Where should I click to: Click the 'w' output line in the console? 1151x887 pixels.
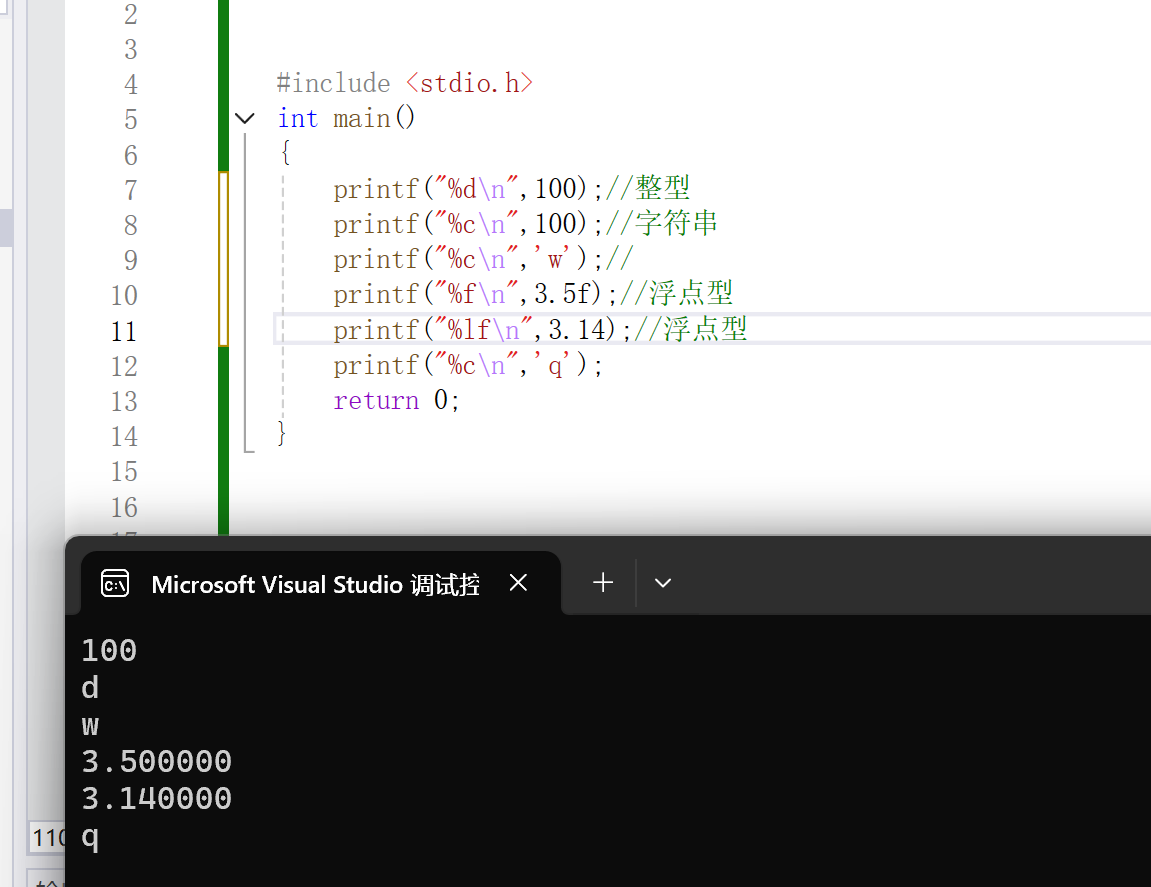90,727
